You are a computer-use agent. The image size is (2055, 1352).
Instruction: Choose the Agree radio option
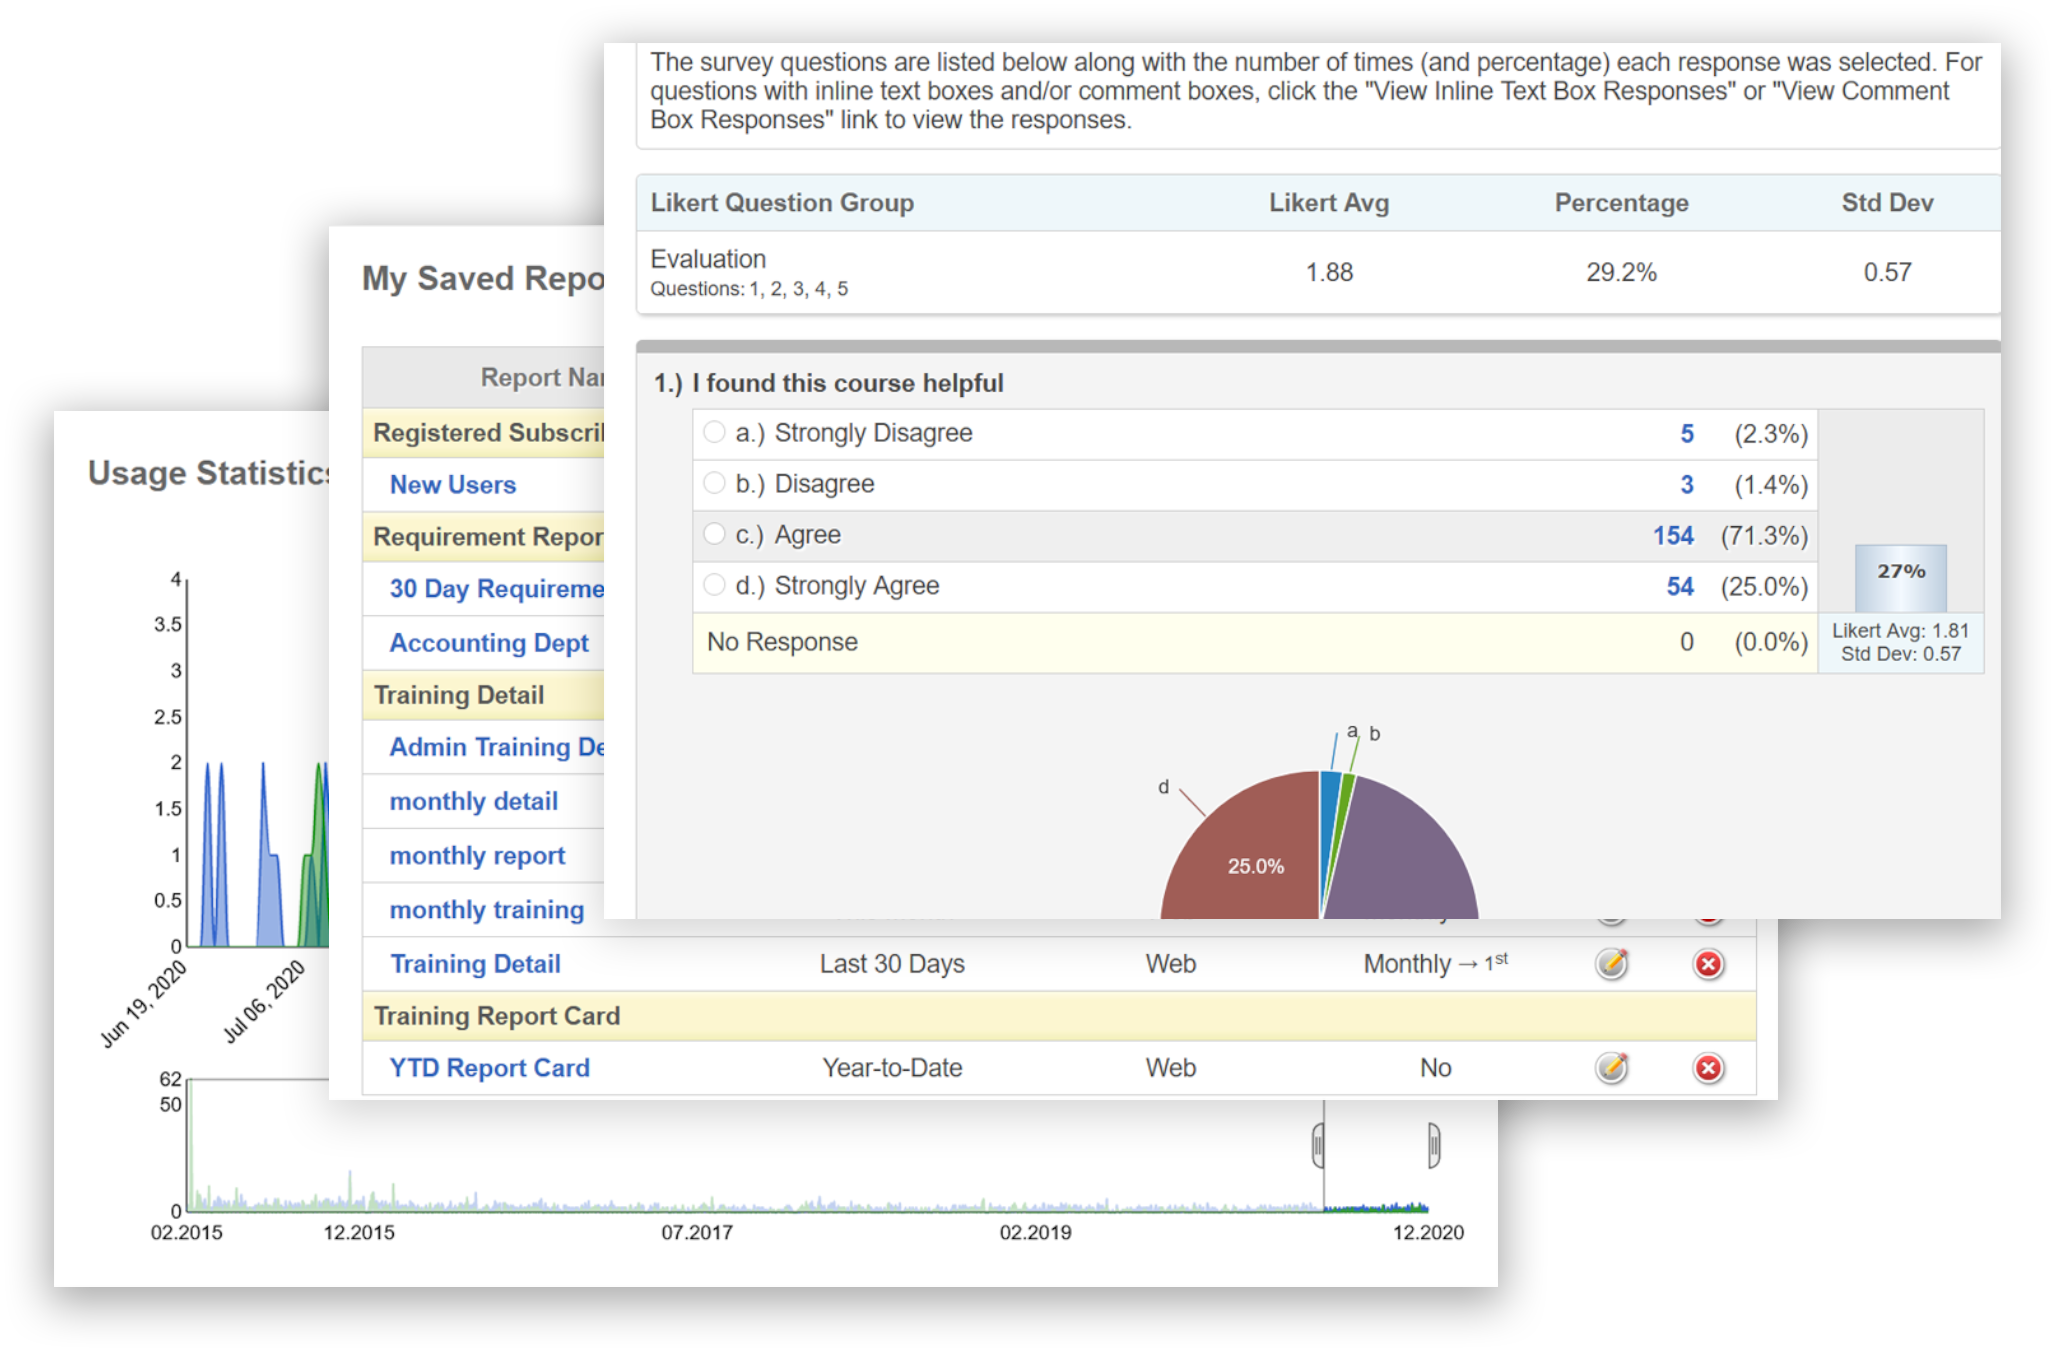point(714,534)
